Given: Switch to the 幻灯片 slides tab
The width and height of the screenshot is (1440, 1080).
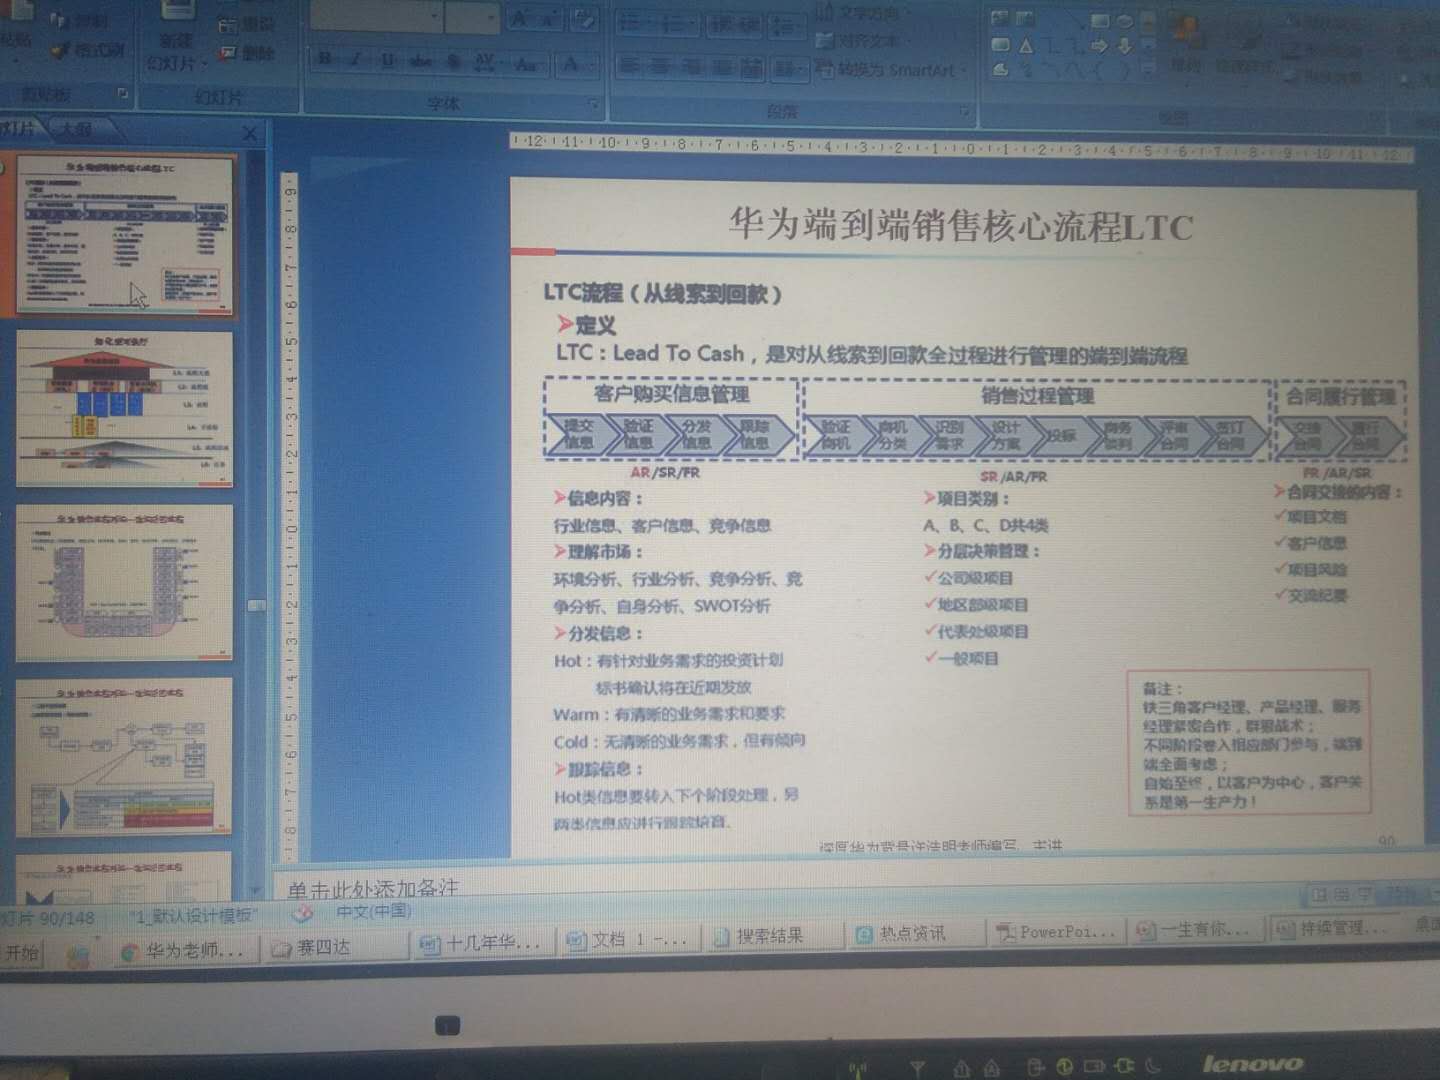Looking at the screenshot, I should click(22, 131).
